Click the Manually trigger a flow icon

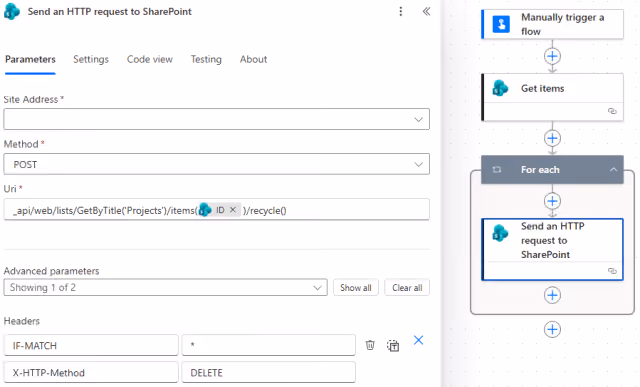click(x=501, y=24)
